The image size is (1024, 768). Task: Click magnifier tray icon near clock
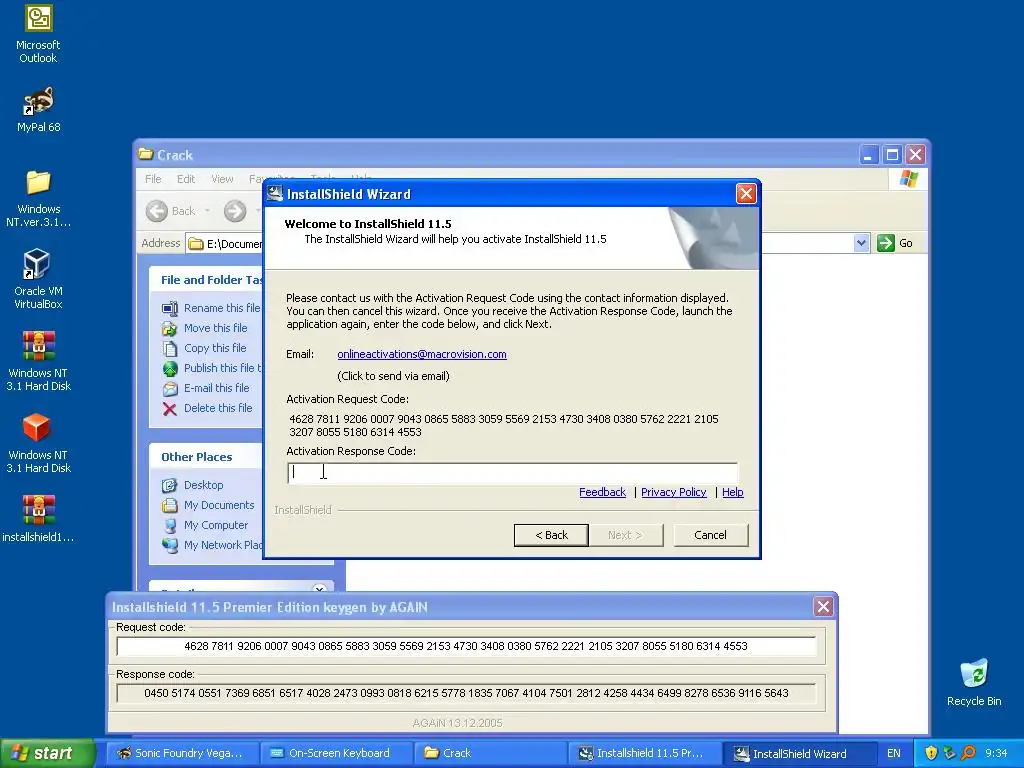[967, 753]
